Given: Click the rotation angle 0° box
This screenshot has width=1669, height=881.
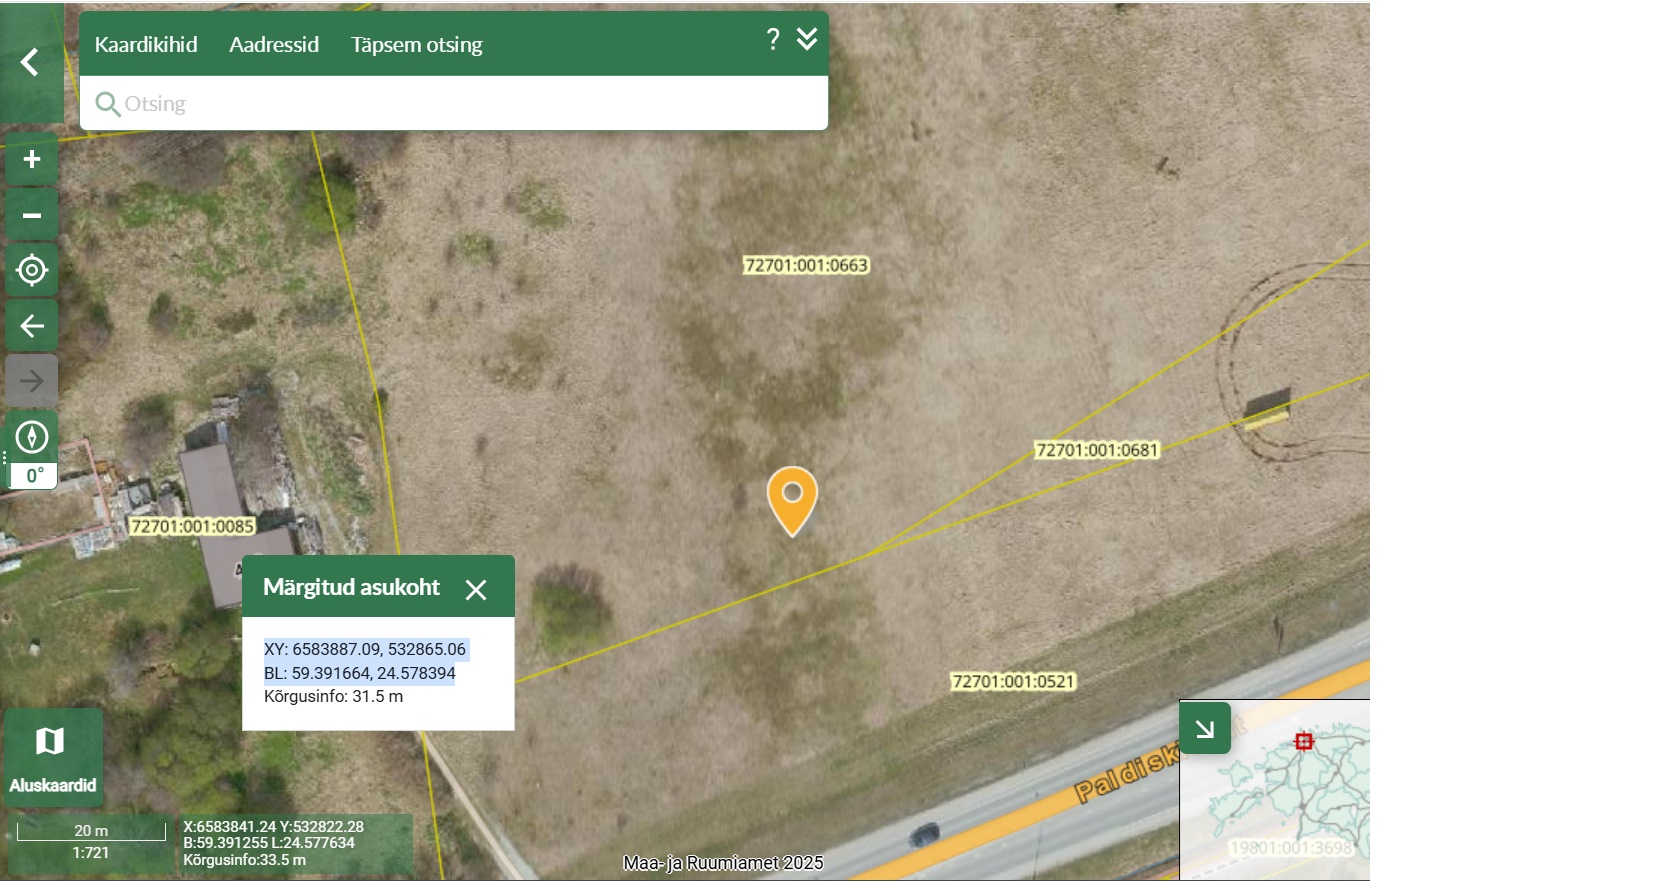Looking at the screenshot, I should 33,476.
